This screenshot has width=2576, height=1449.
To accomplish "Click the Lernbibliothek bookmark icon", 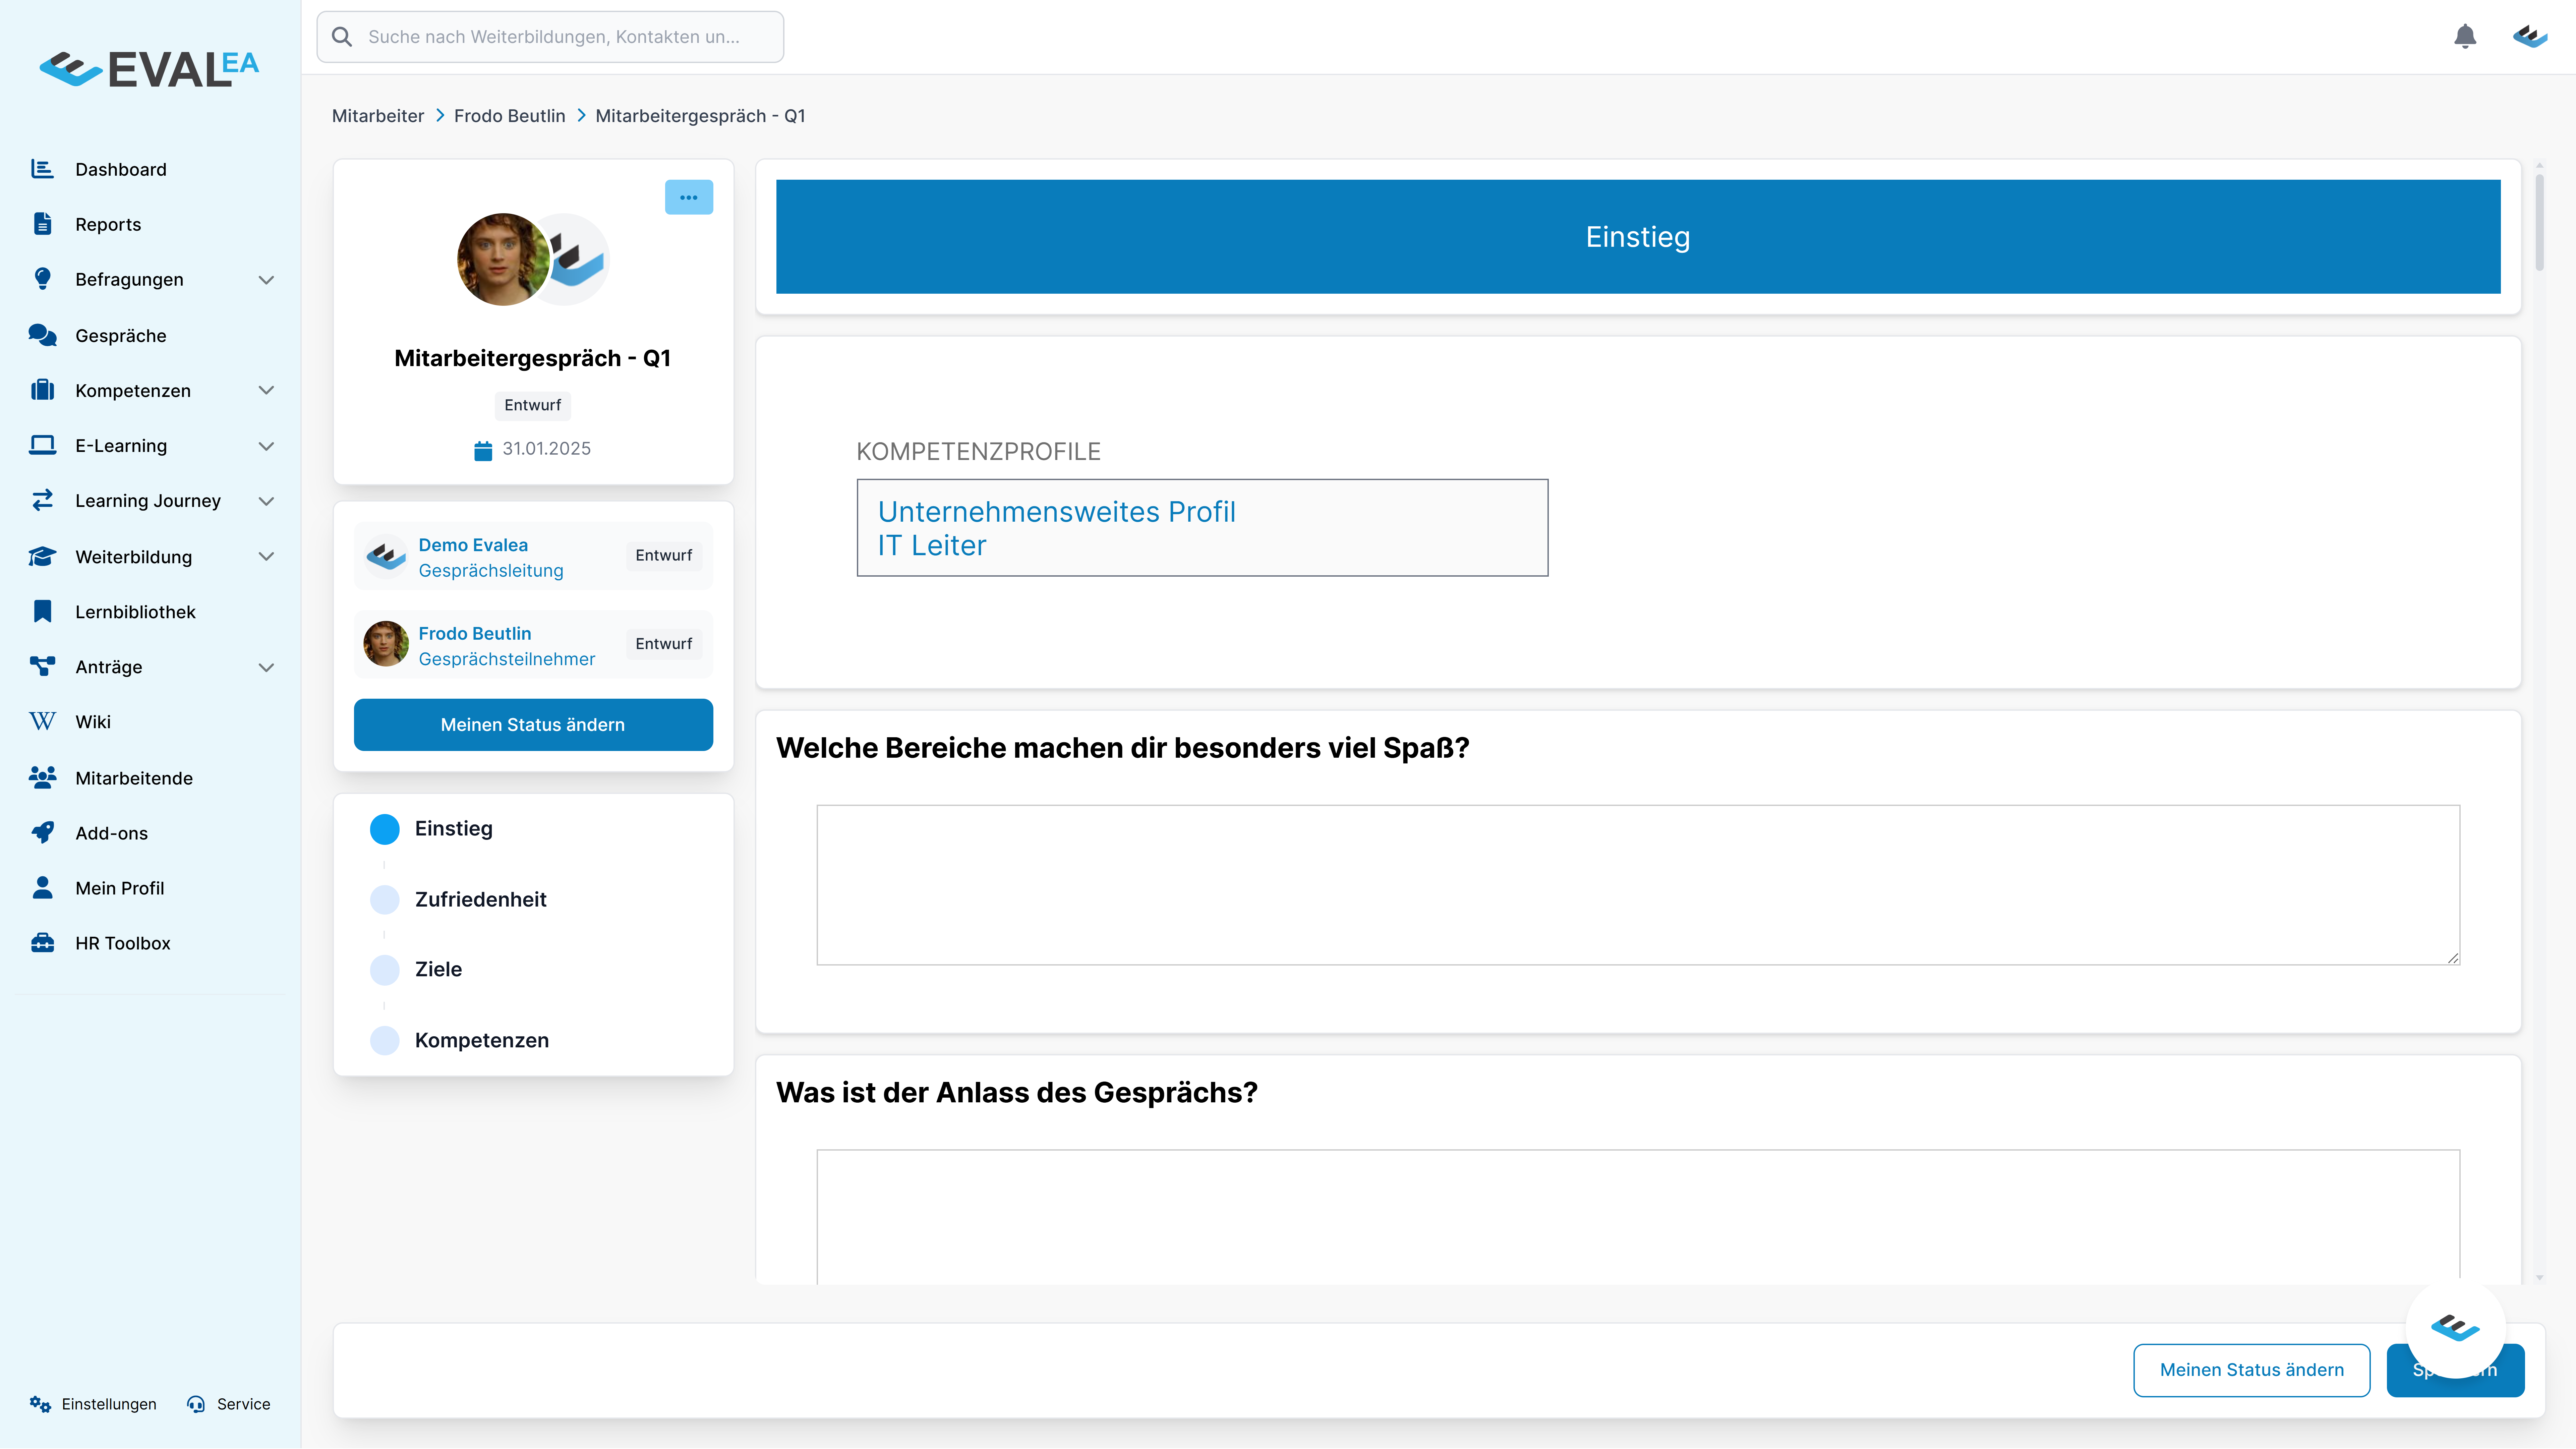I will pos(42,611).
